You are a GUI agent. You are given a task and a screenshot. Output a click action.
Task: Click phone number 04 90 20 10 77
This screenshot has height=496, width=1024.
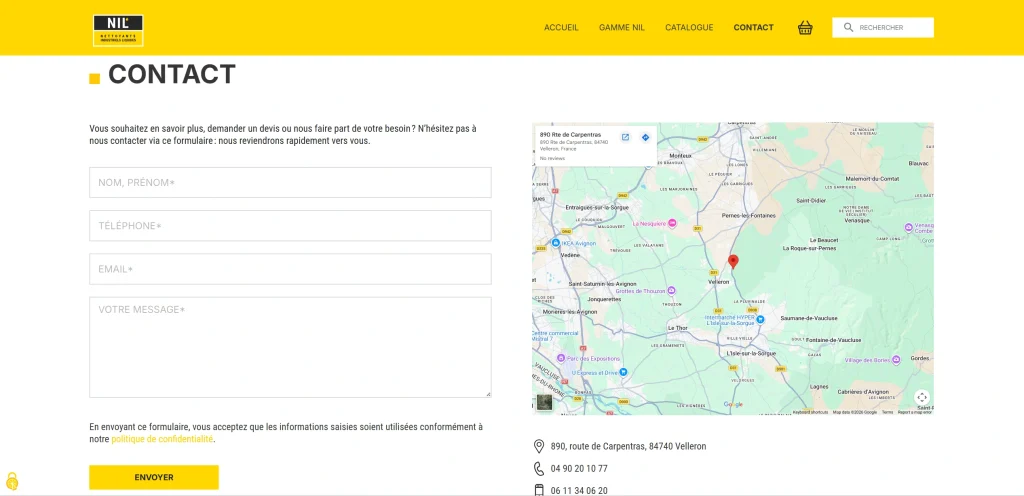click(579, 469)
